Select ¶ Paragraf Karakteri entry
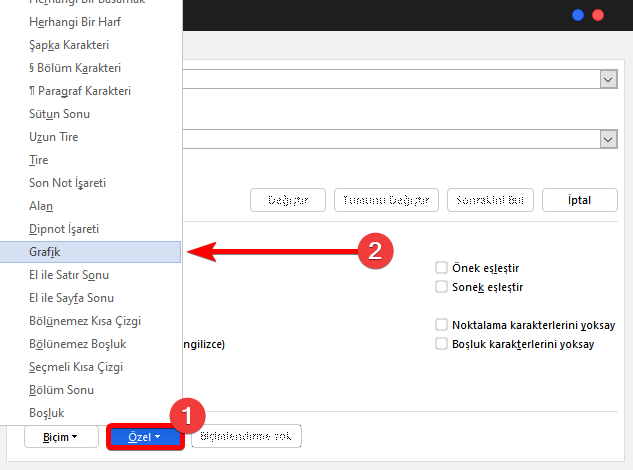Image resolution: width=633 pixels, height=470 pixels. (80, 91)
